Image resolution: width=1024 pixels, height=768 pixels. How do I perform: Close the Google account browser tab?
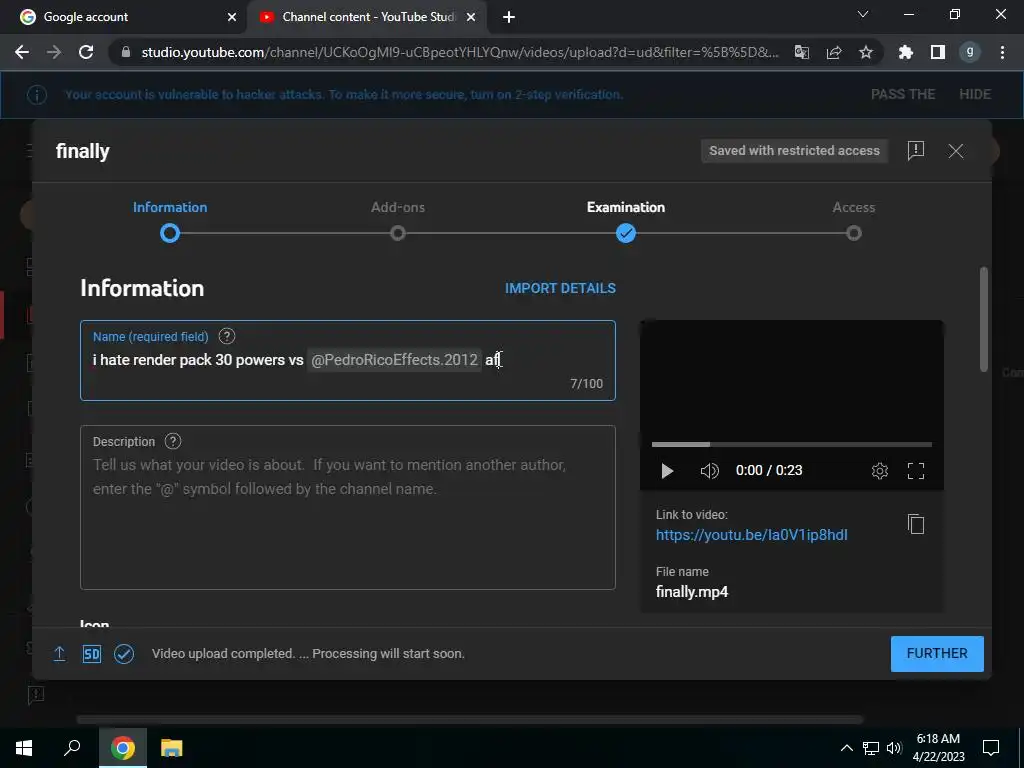232,17
